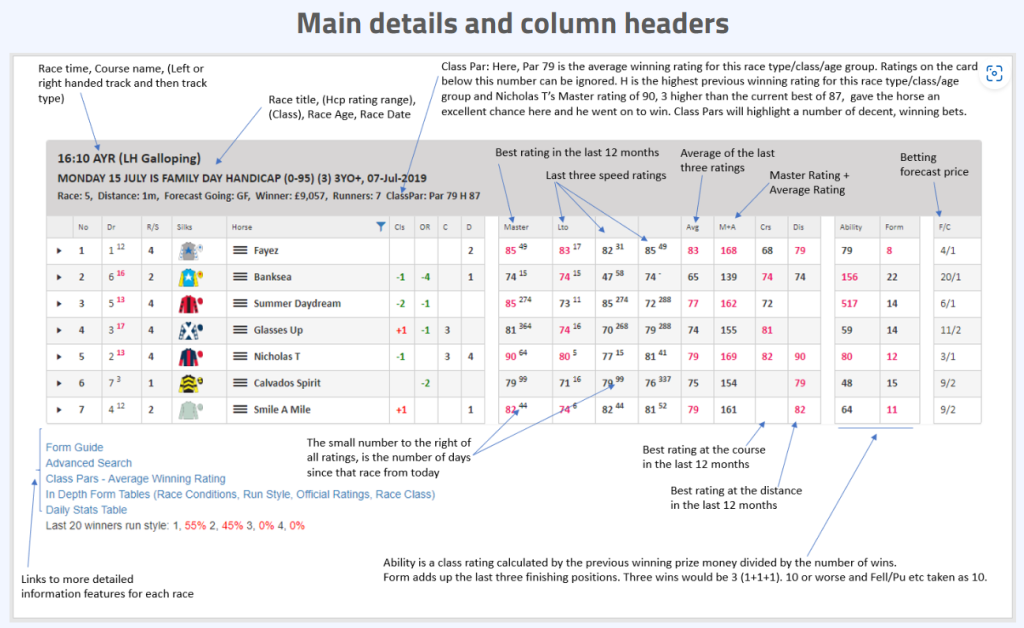Image resolution: width=1024 pixels, height=628 pixels.
Task: Open the Advanced Search link
Action: click(x=89, y=463)
